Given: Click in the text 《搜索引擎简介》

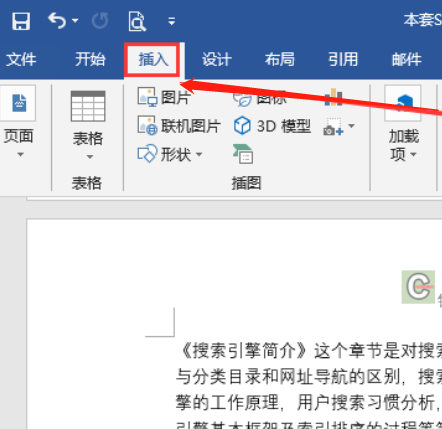Looking at the screenshot, I should [244, 350].
